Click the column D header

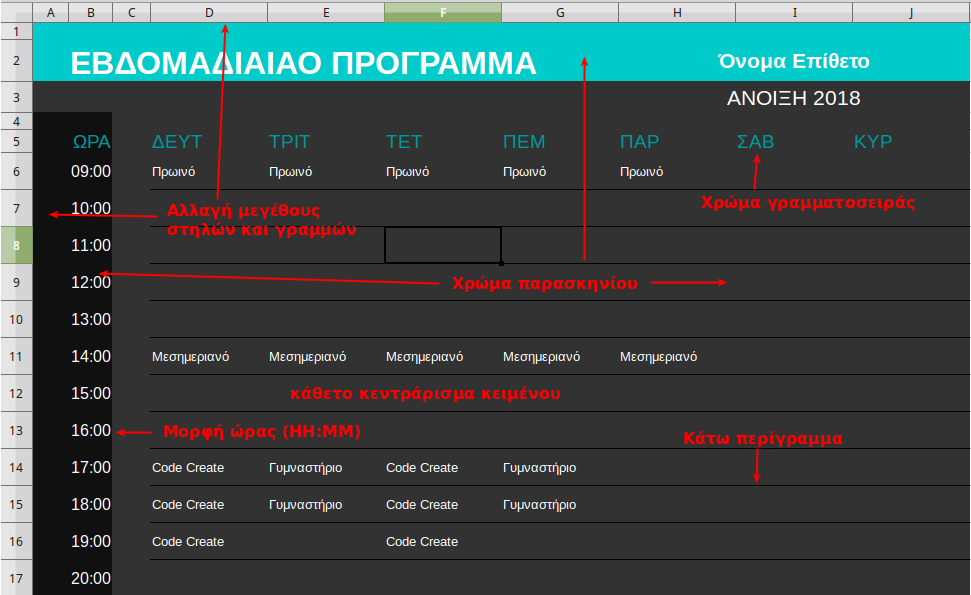(x=208, y=12)
